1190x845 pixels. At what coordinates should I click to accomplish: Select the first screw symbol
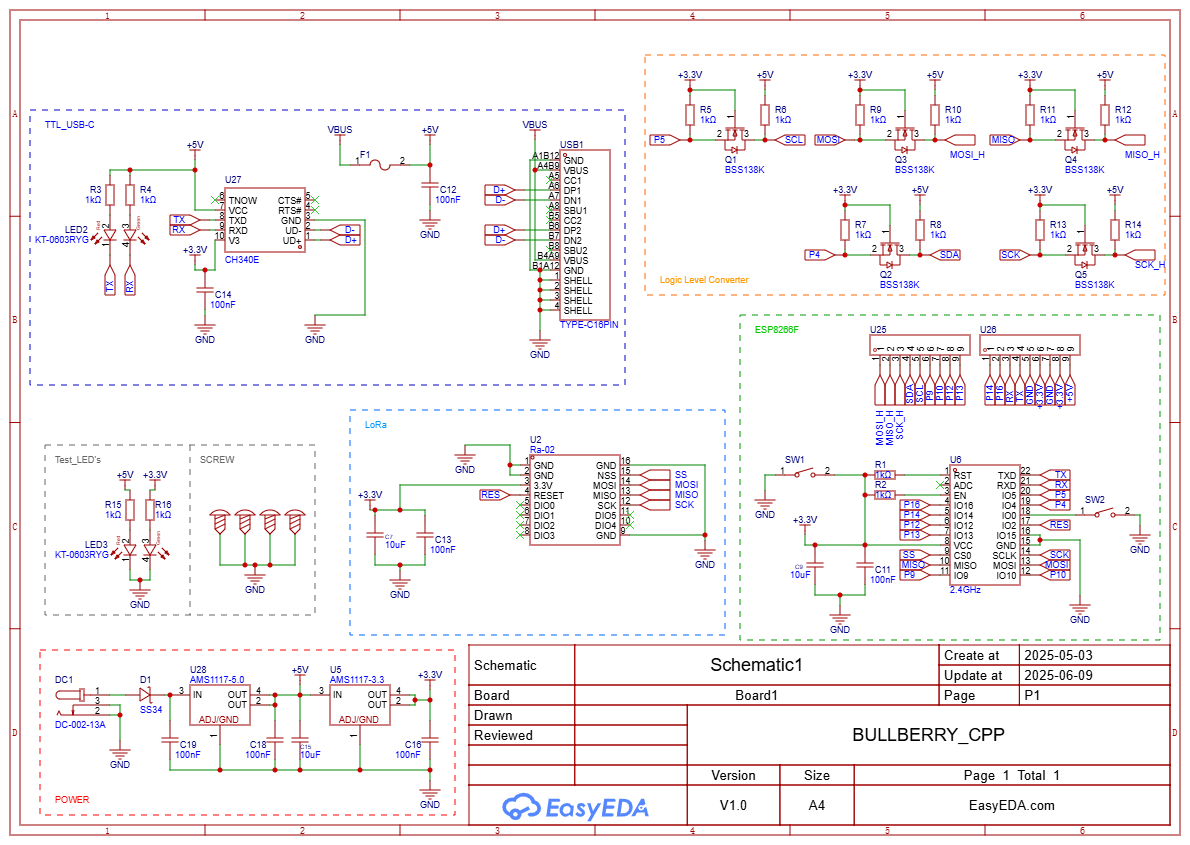click(x=219, y=522)
